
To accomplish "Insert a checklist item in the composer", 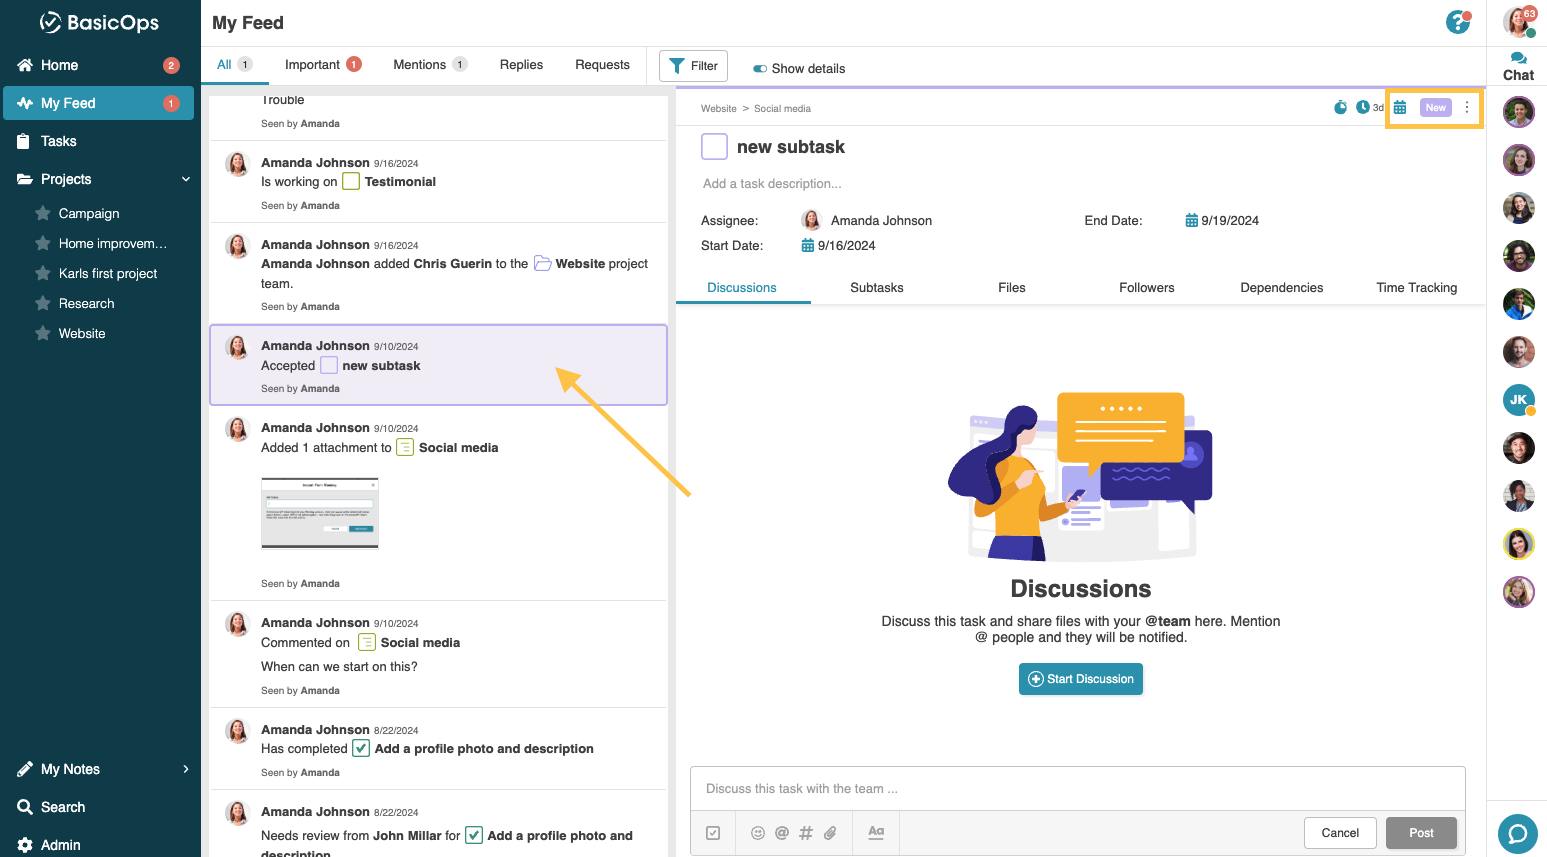I will point(713,832).
